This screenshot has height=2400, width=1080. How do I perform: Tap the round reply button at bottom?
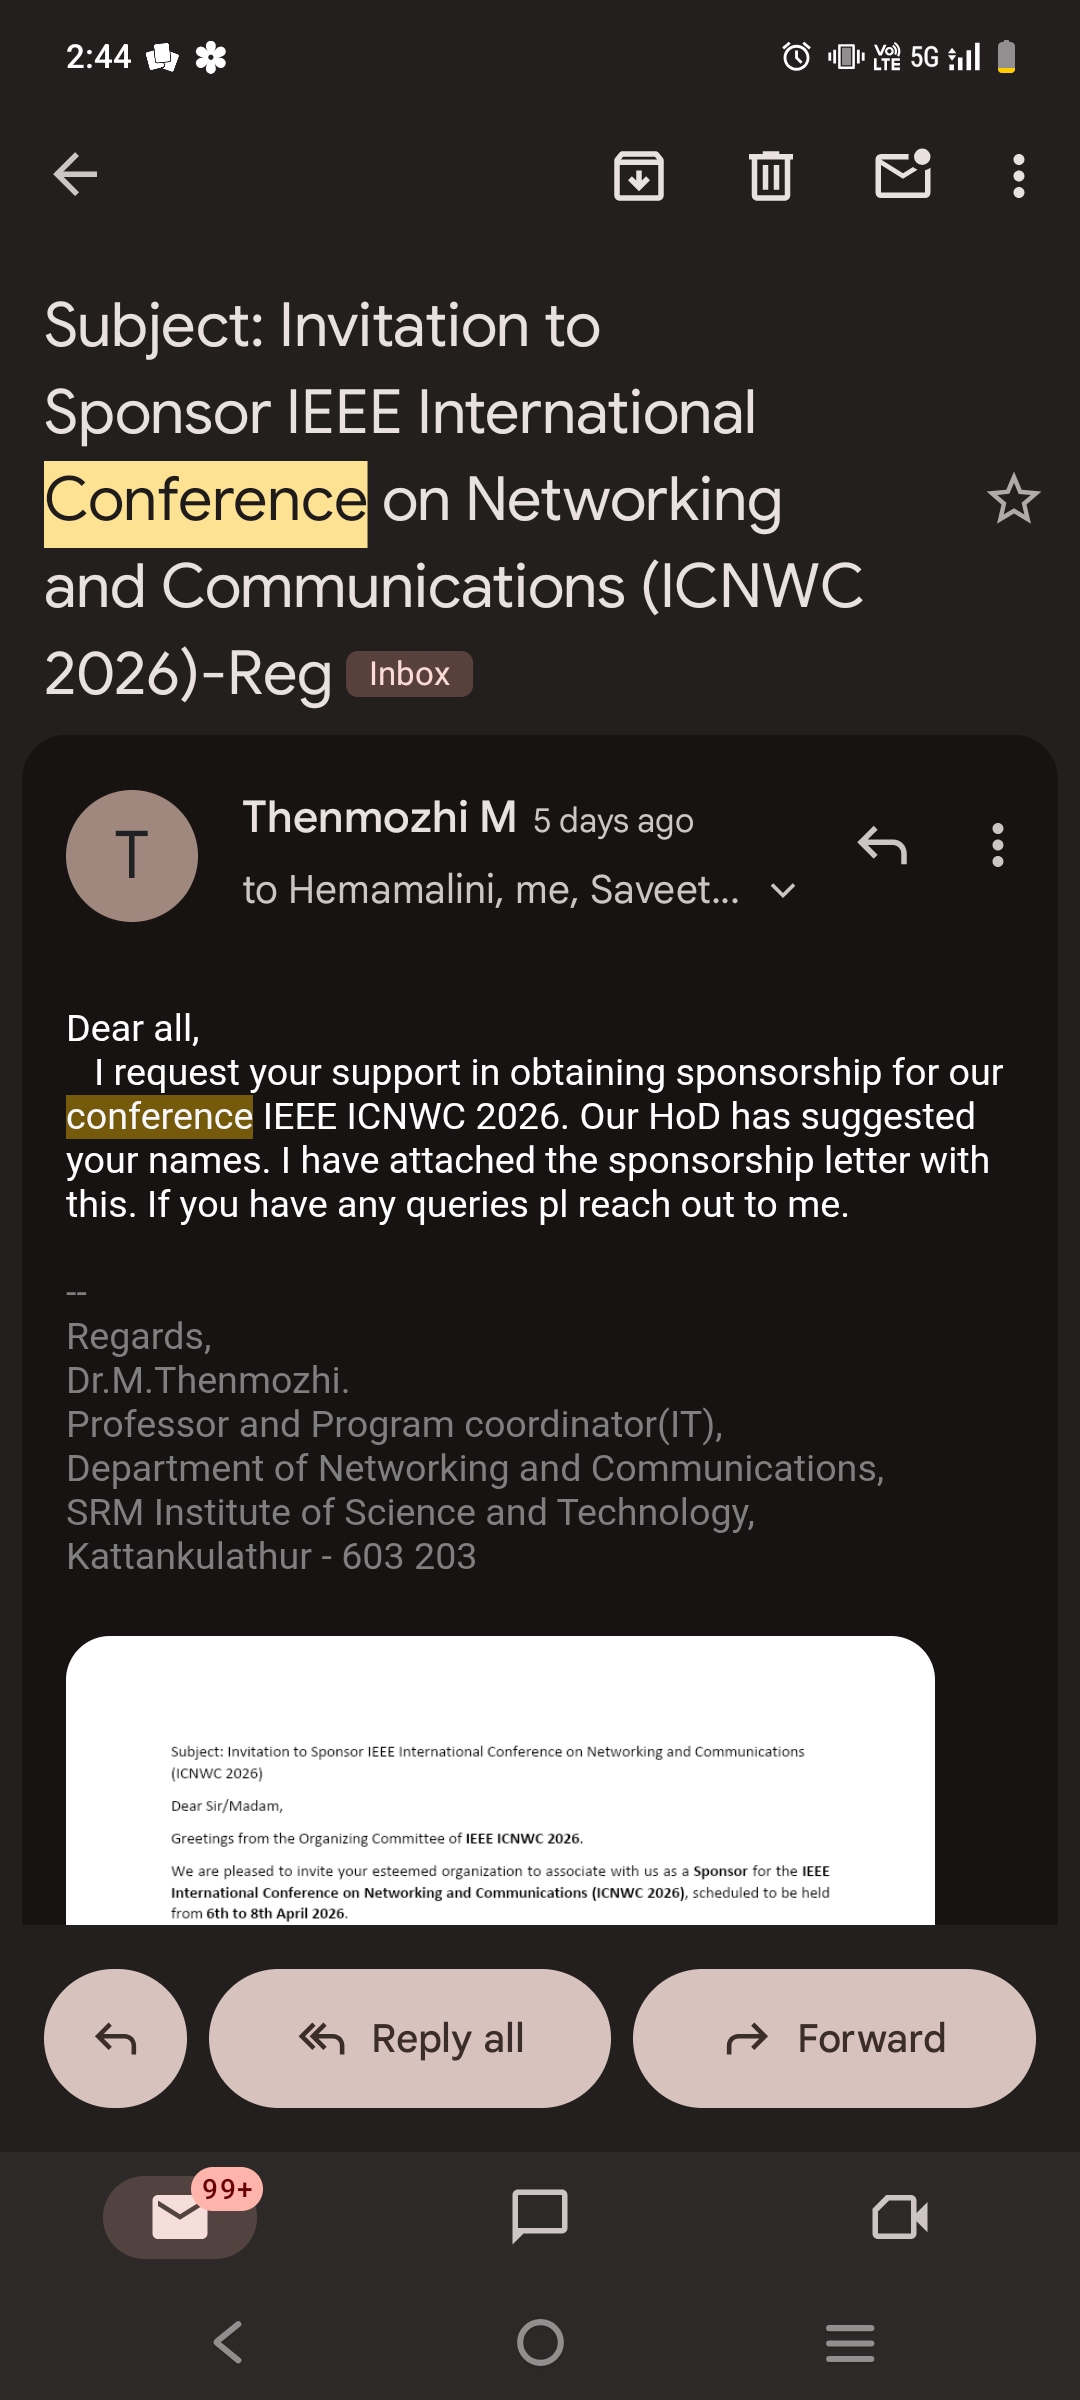coord(115,2038)
